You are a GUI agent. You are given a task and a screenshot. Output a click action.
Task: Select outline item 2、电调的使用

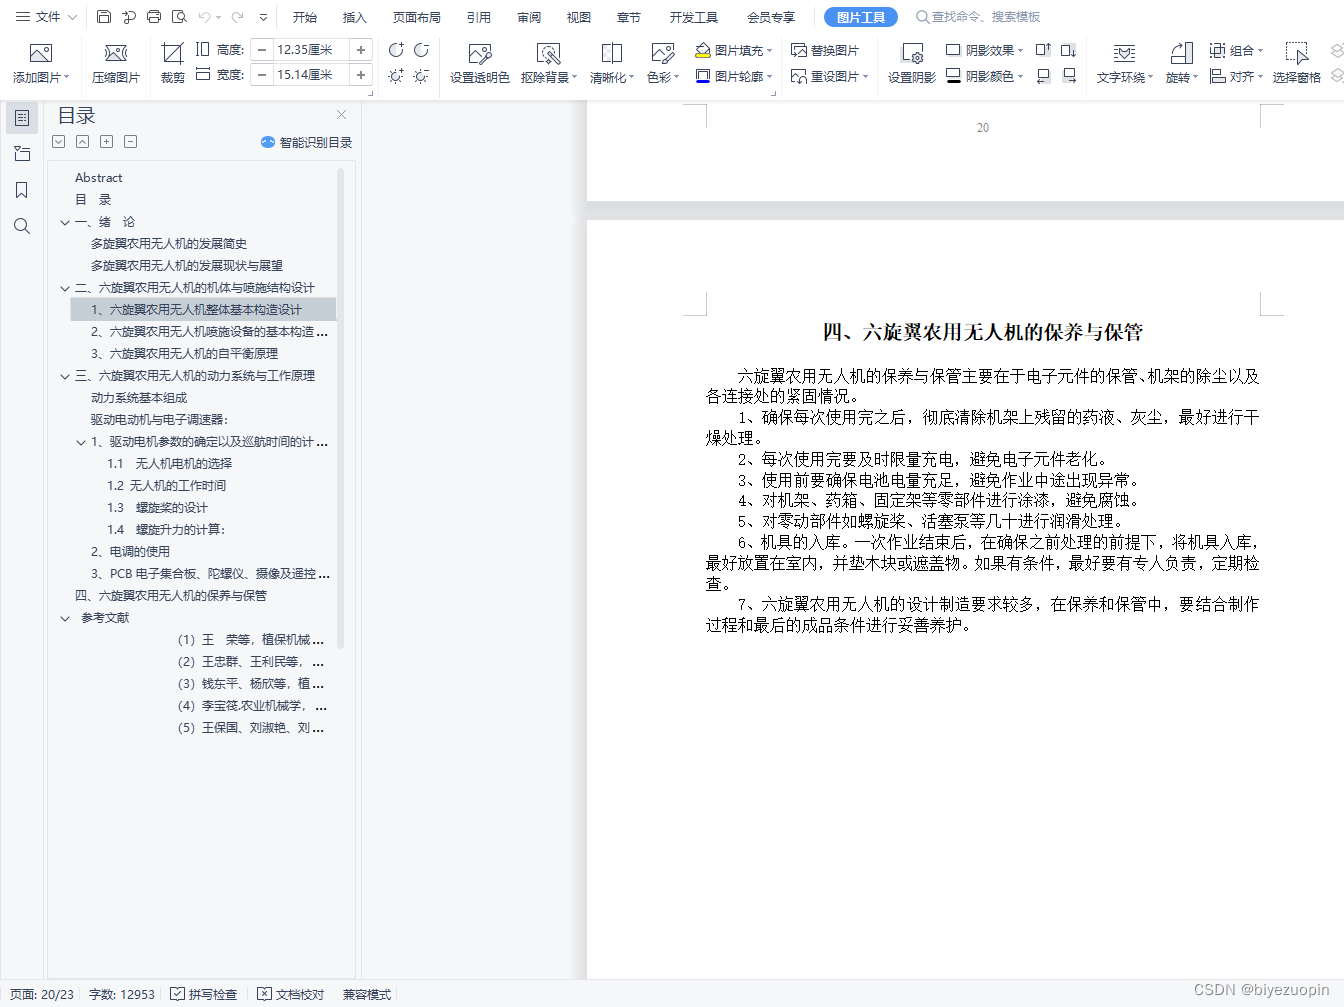click(x=130, y=552)
